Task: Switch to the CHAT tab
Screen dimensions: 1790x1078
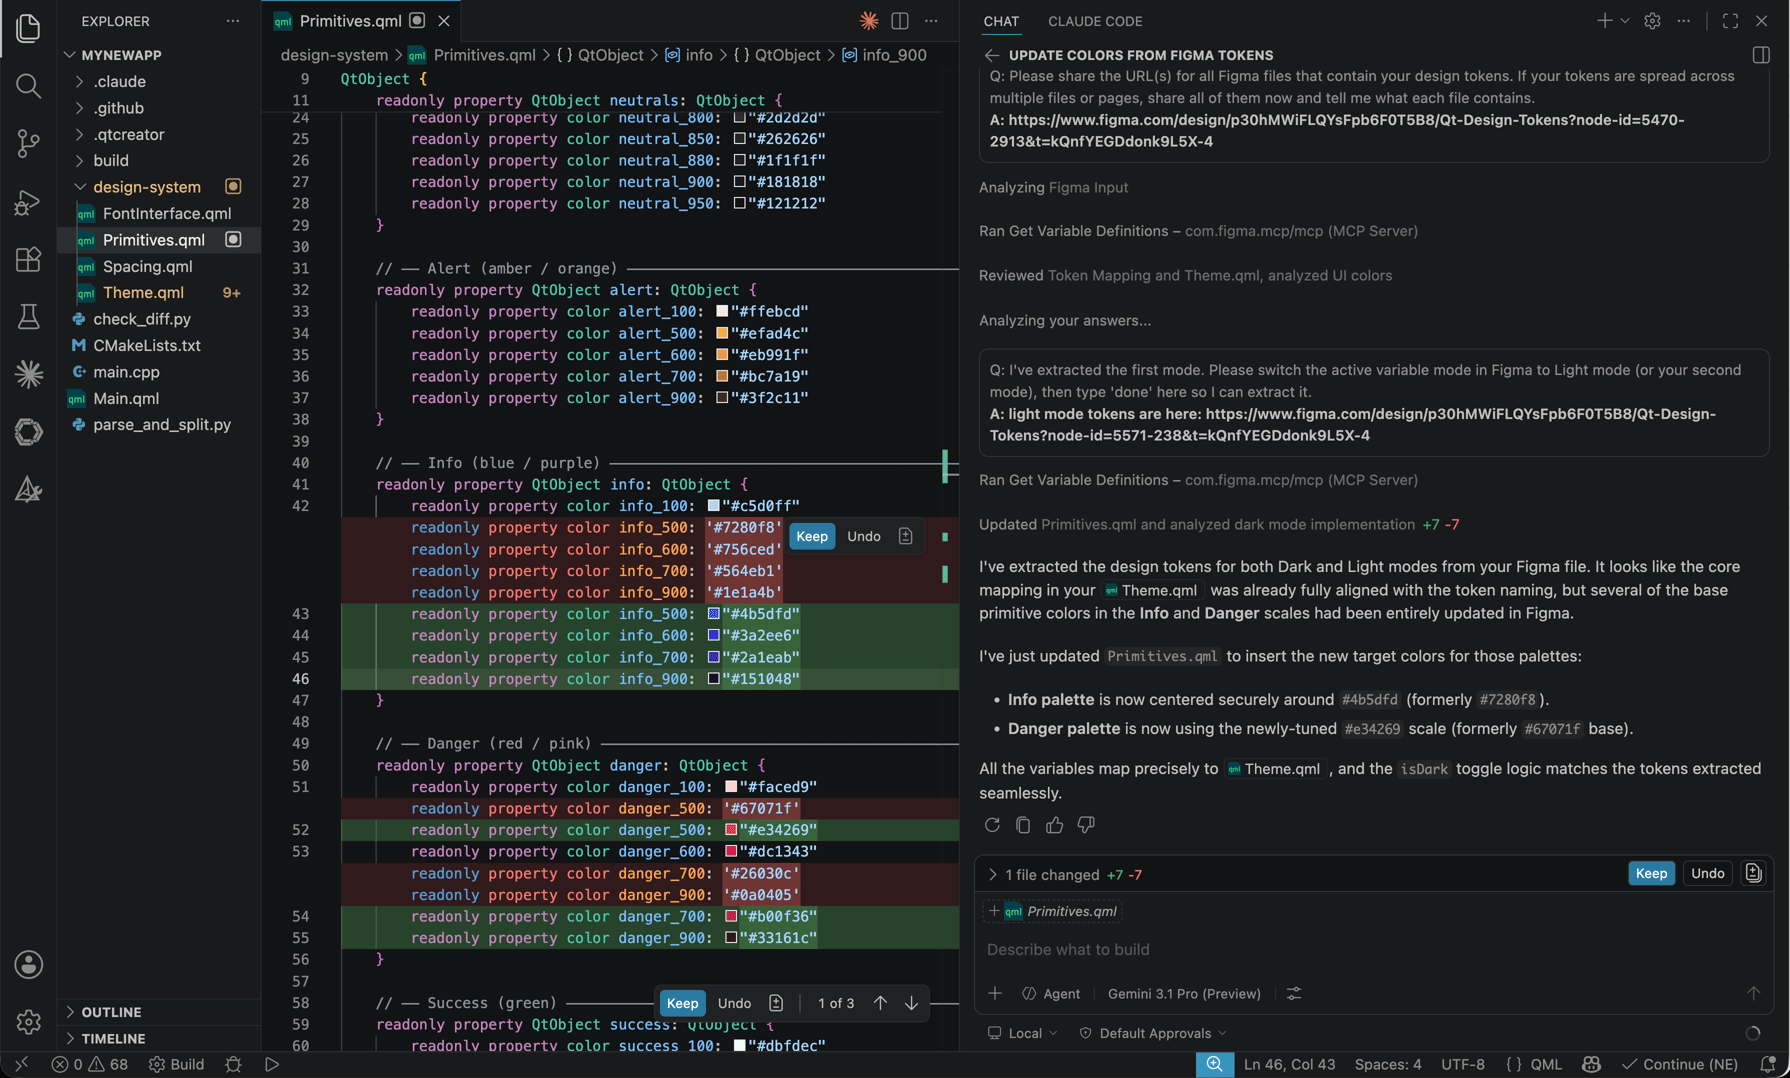Action: [1001, 21]
